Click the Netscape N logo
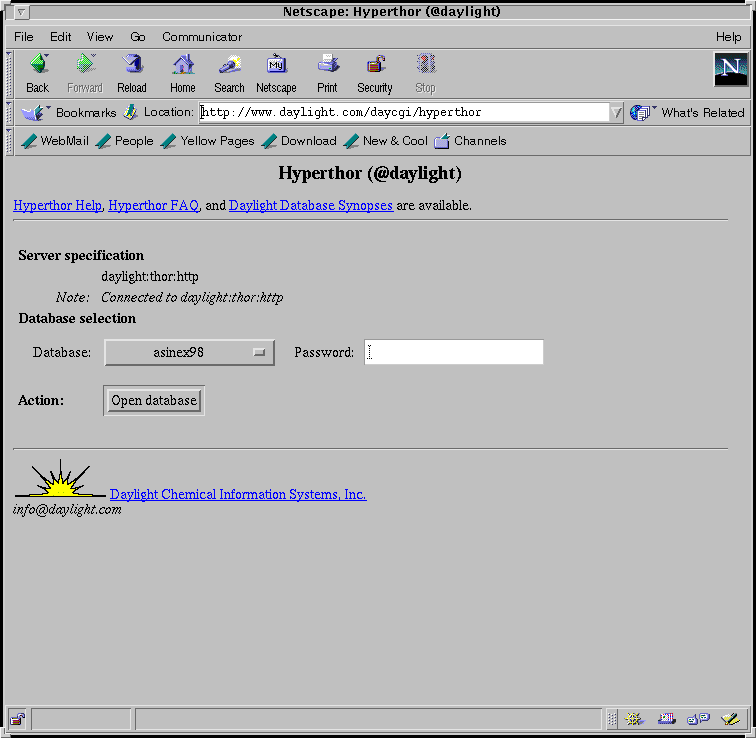756x738 pixels. coord(730,69)
